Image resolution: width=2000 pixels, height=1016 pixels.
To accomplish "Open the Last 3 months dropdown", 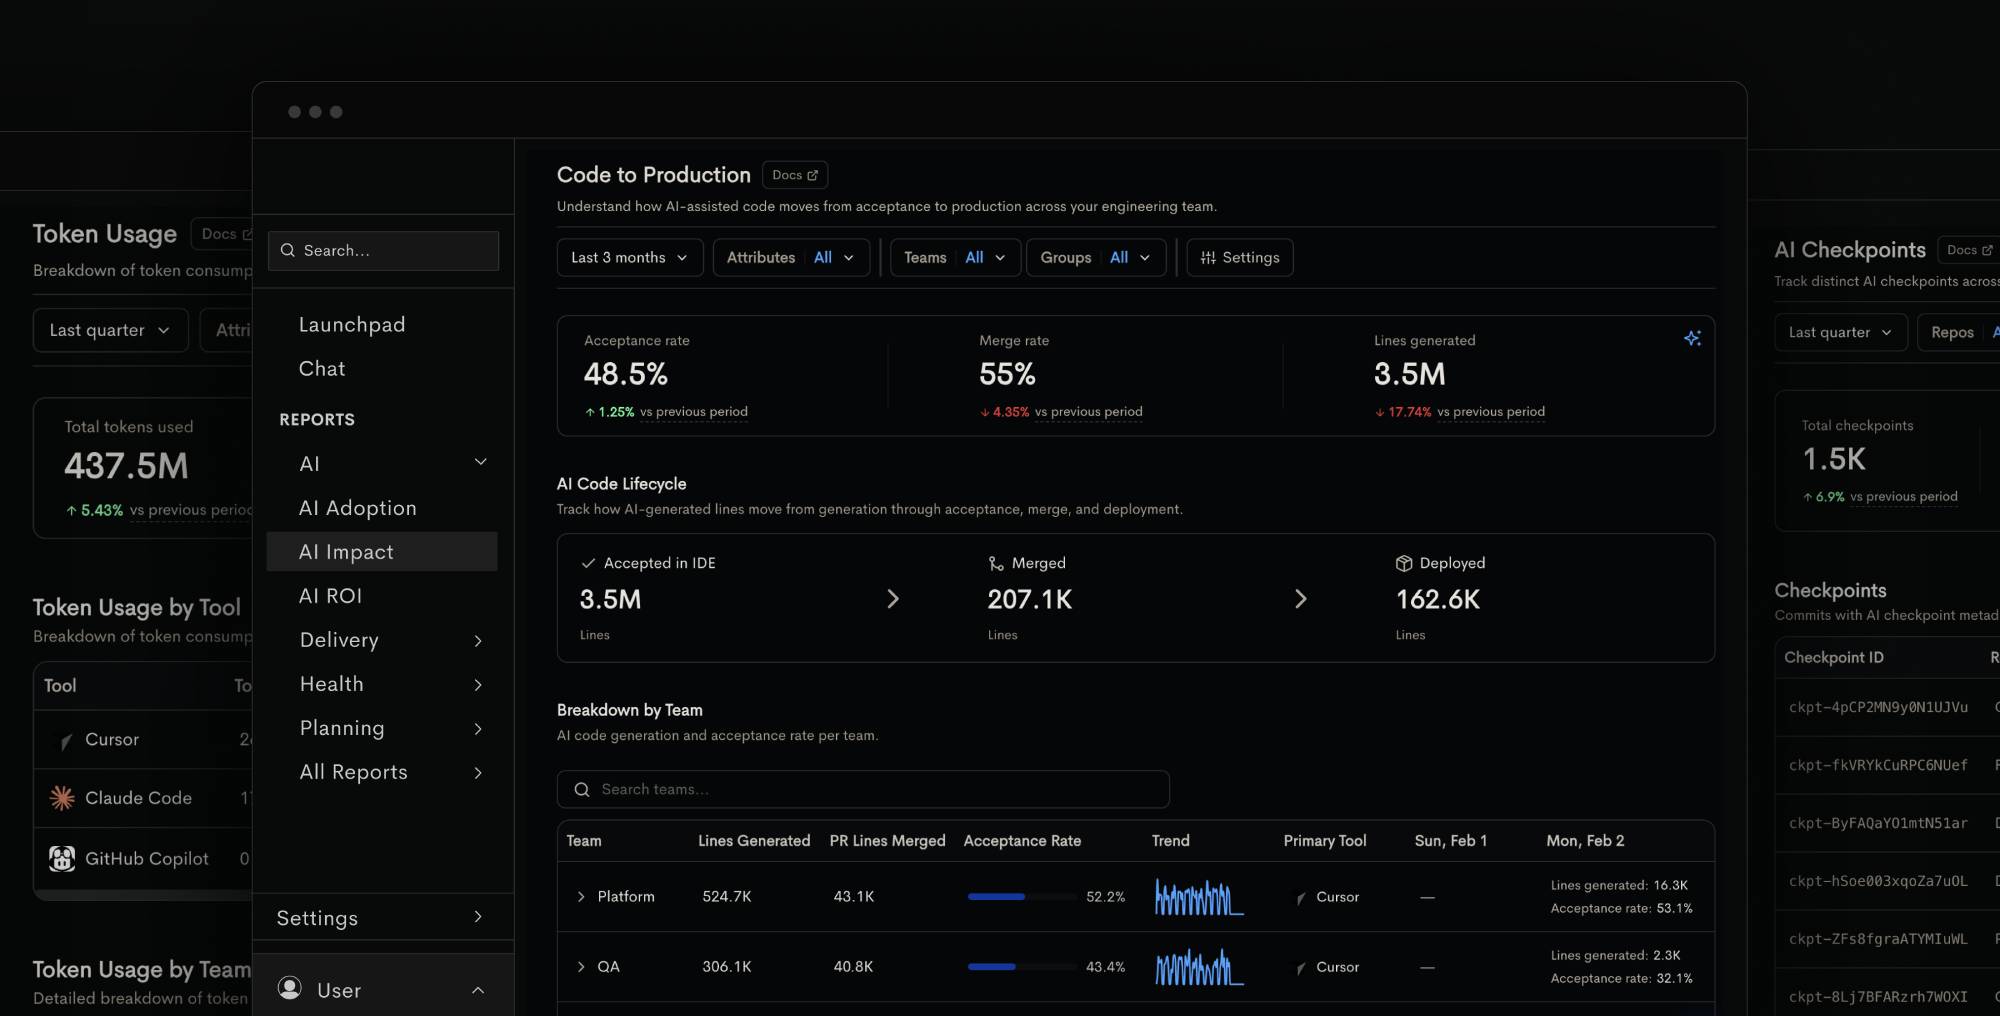I will tap(630, 257).
